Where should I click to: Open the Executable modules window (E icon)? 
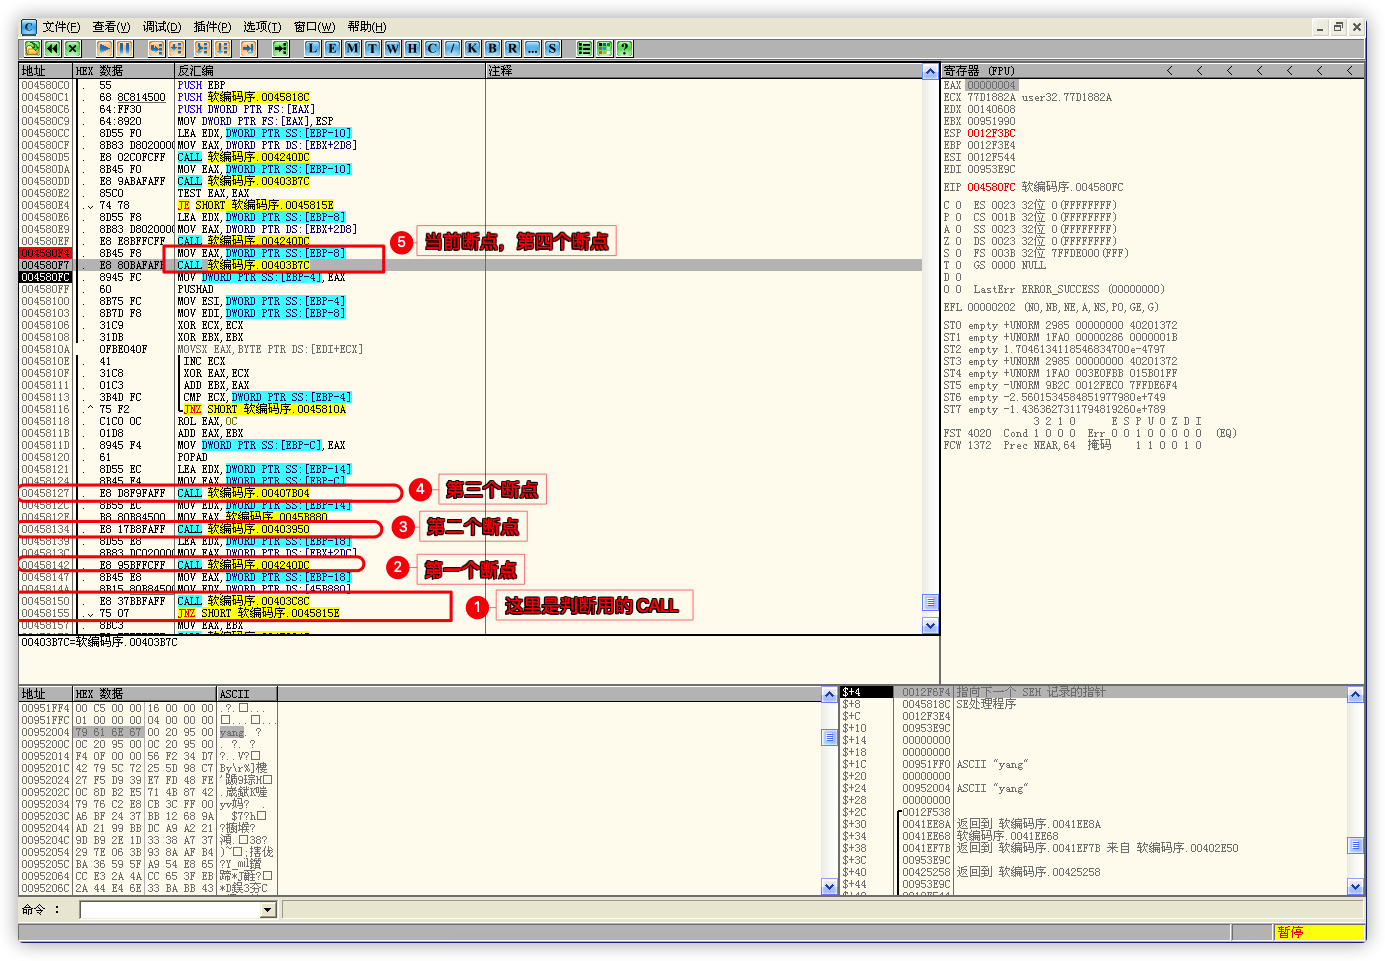point(333,48)
